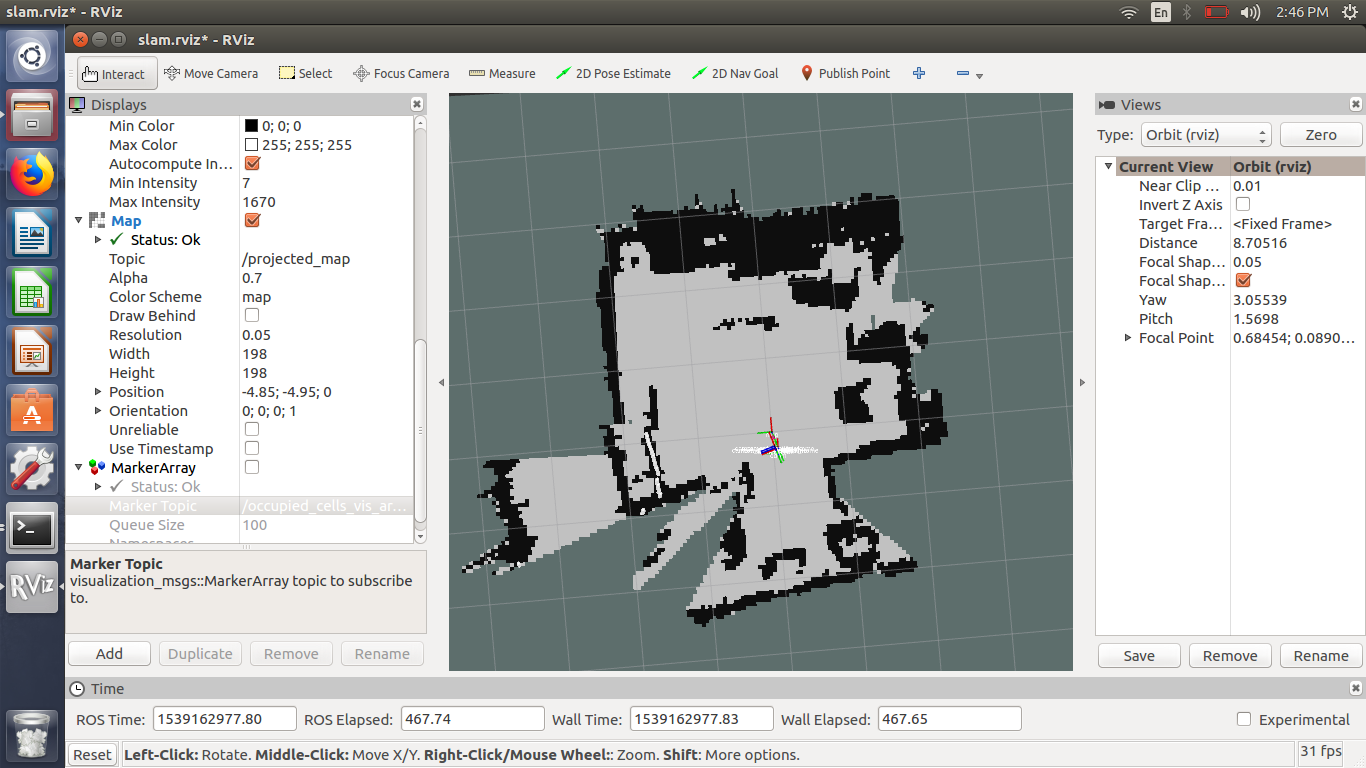Open LibreOffice Impress from the launcher

pos(33,351)
